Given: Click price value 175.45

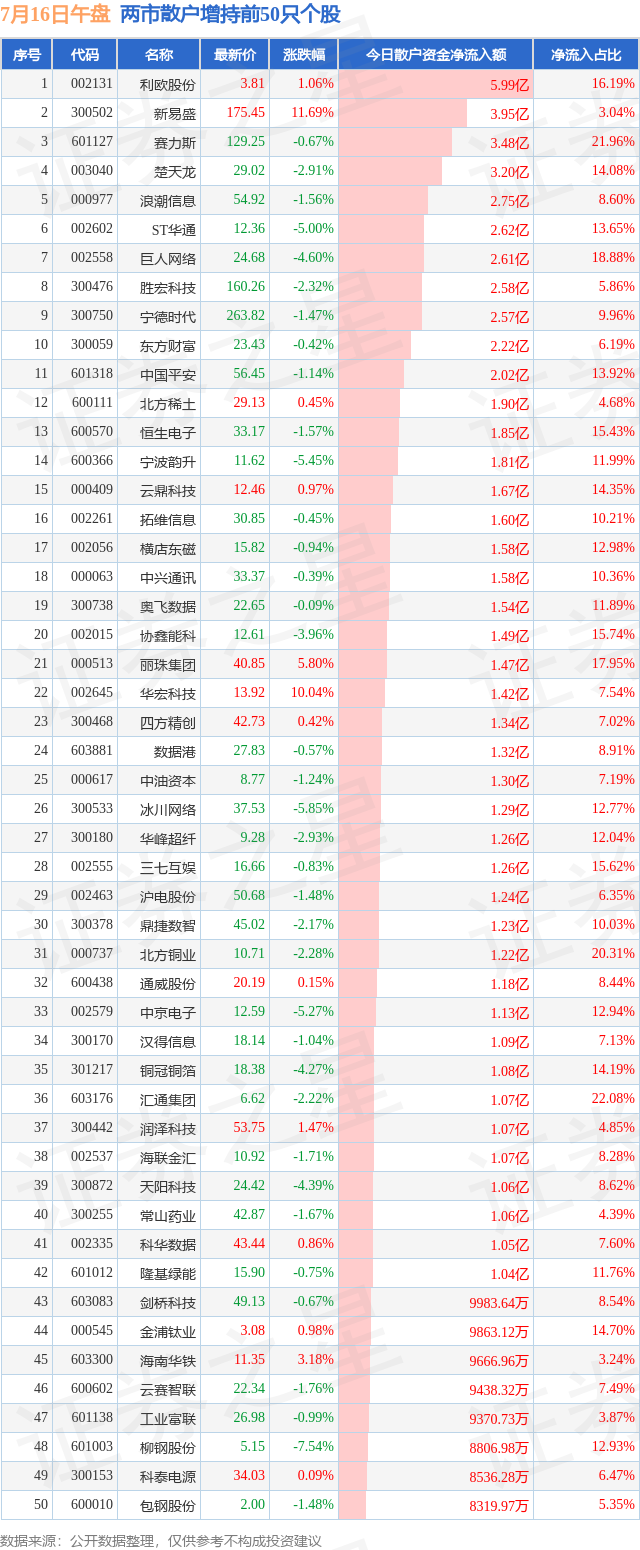Looking at the screenshot, I should [x=246, y=113].
